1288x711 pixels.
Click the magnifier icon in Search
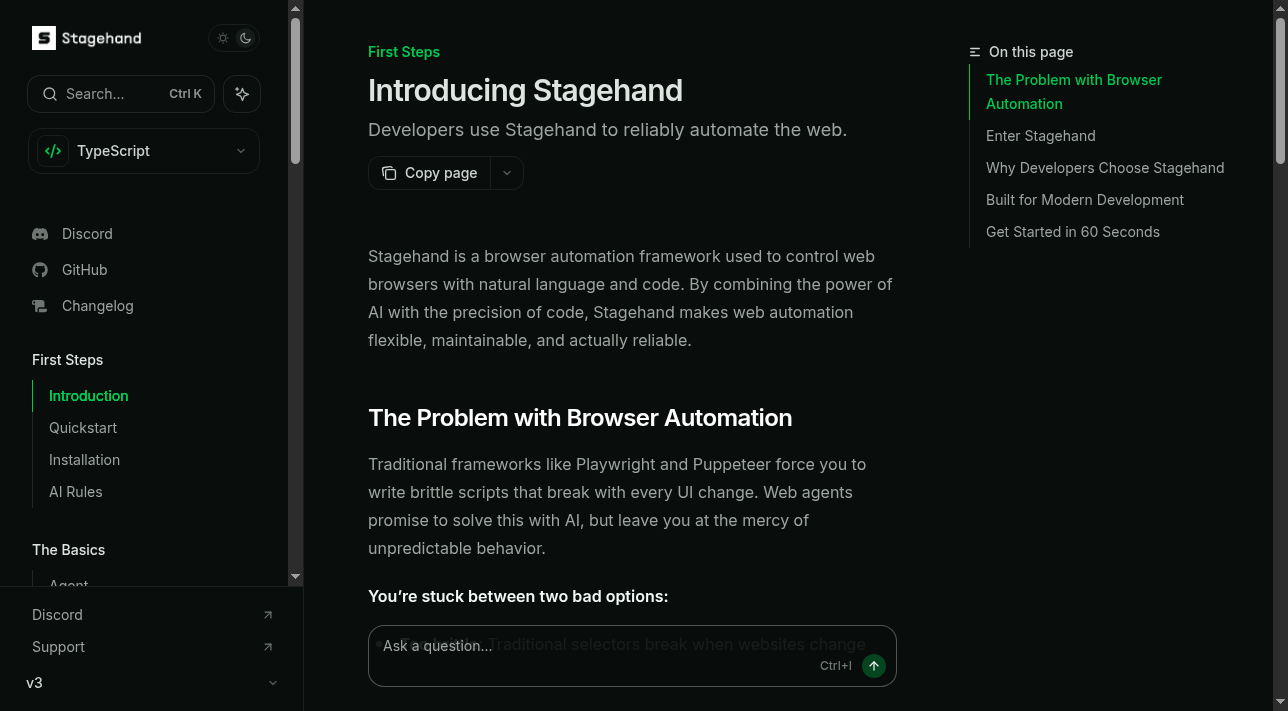coord(50,94)
